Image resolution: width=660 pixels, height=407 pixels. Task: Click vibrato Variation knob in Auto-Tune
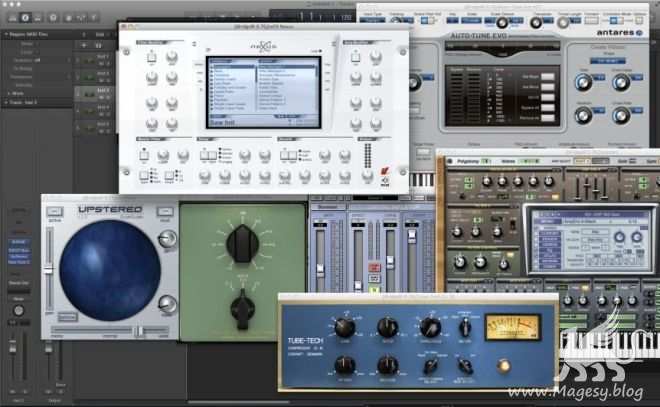[x=583, y=115]
